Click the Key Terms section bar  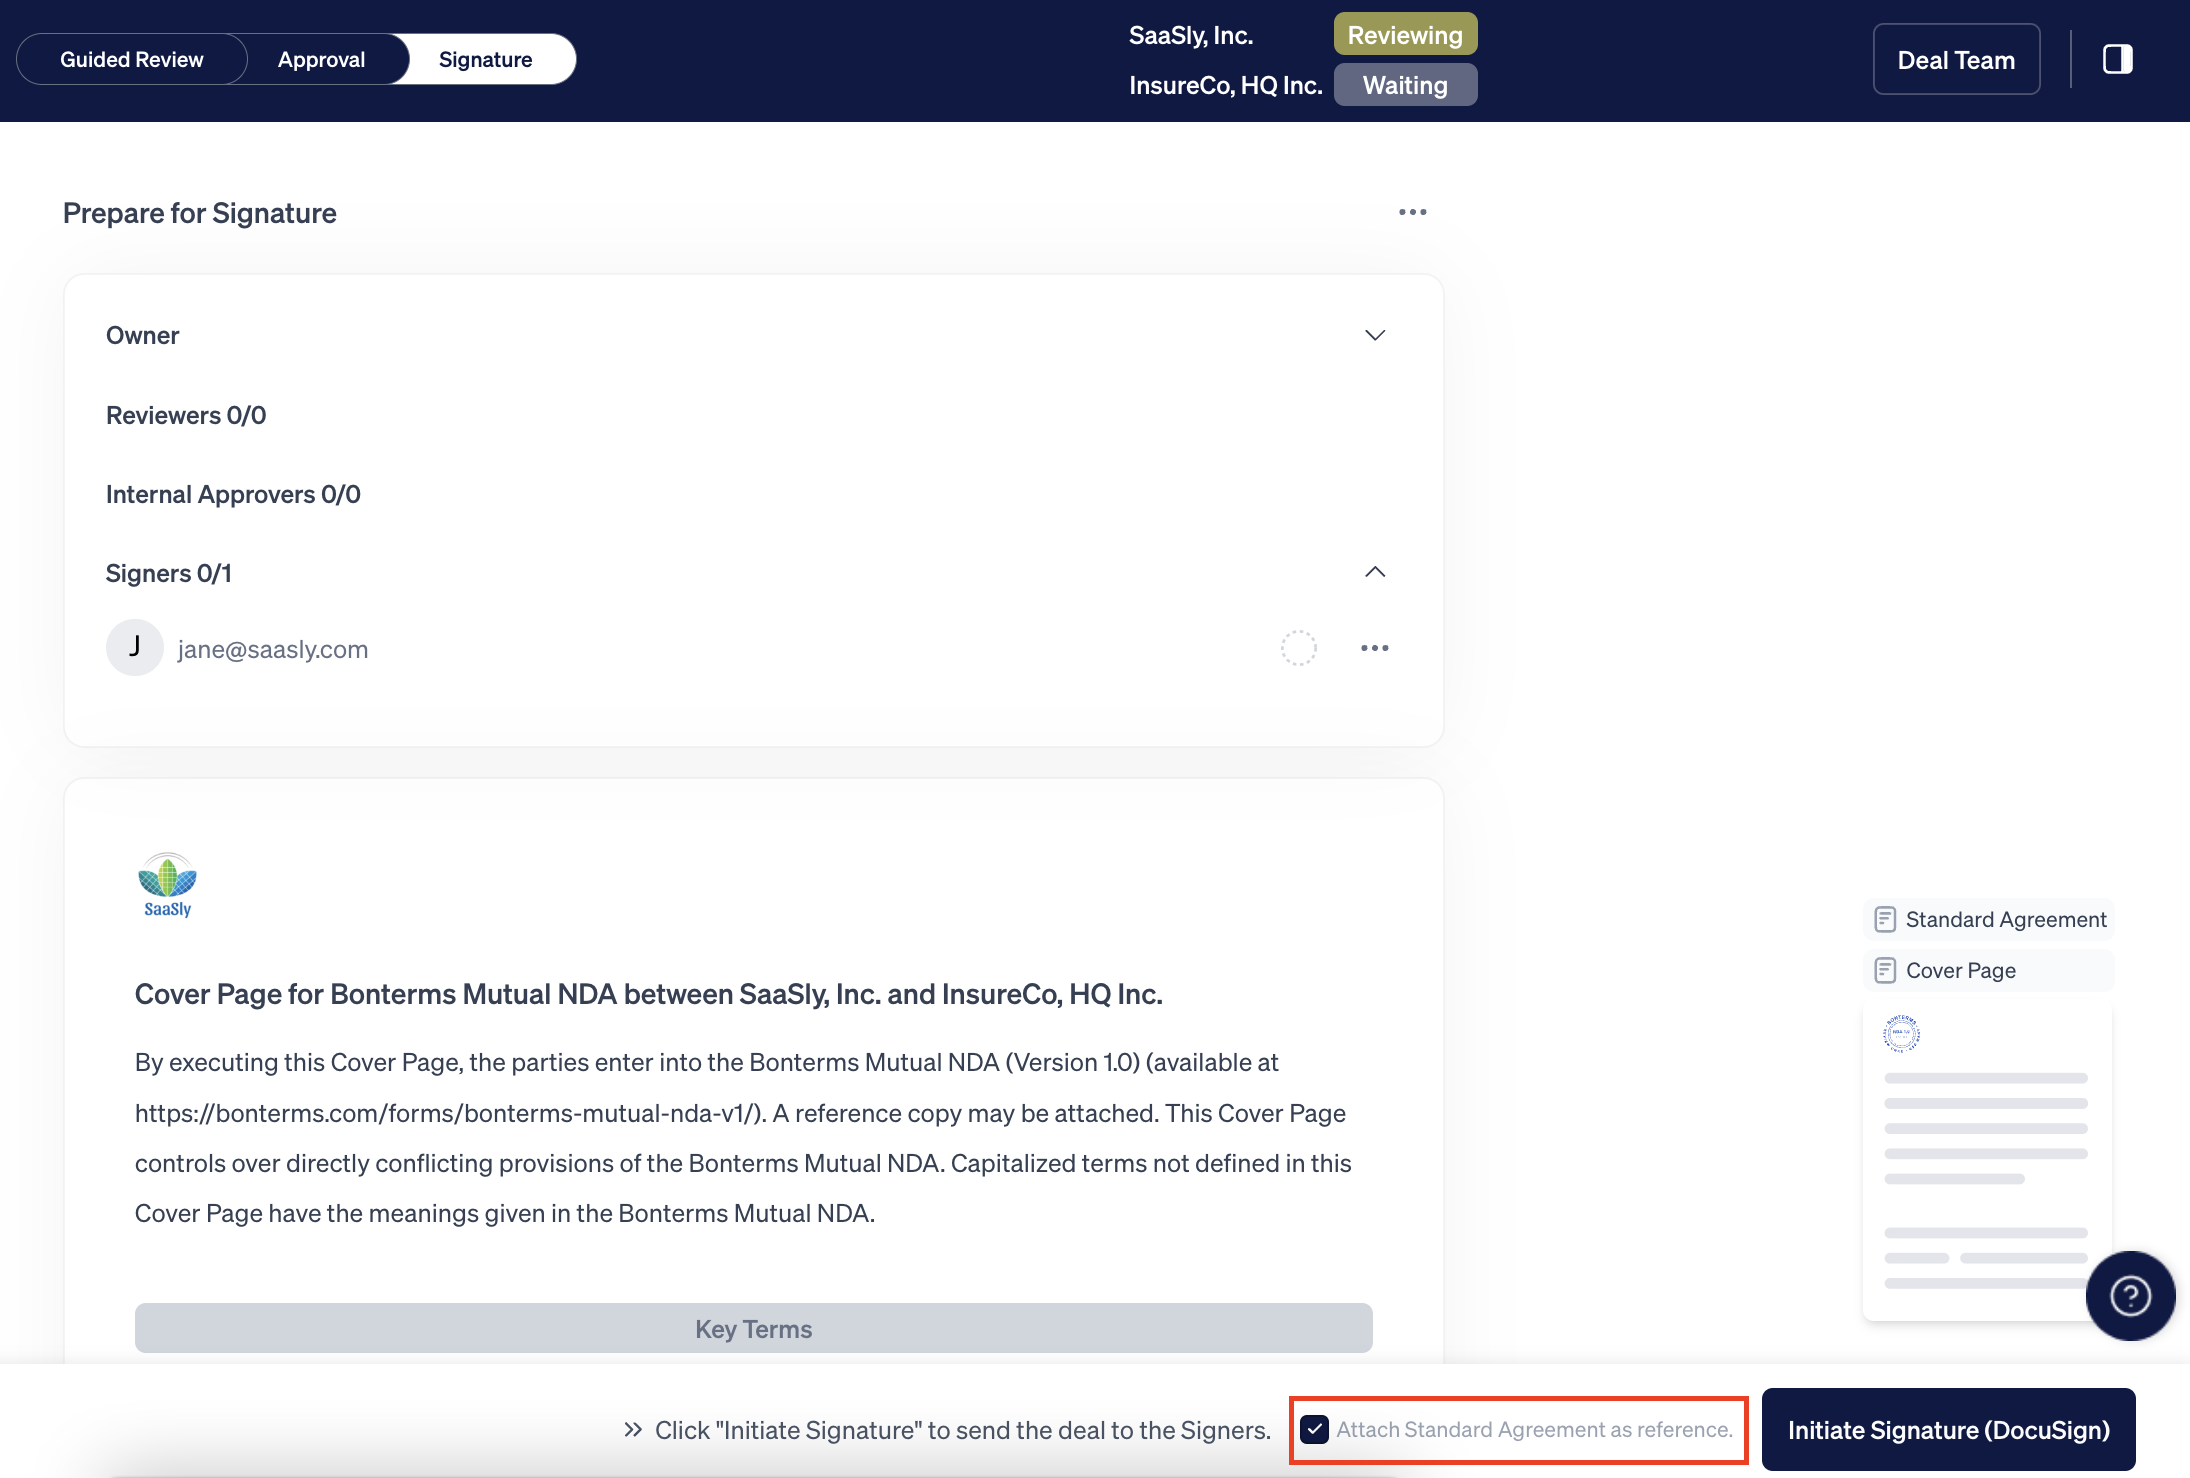(x=753, y=1328)
